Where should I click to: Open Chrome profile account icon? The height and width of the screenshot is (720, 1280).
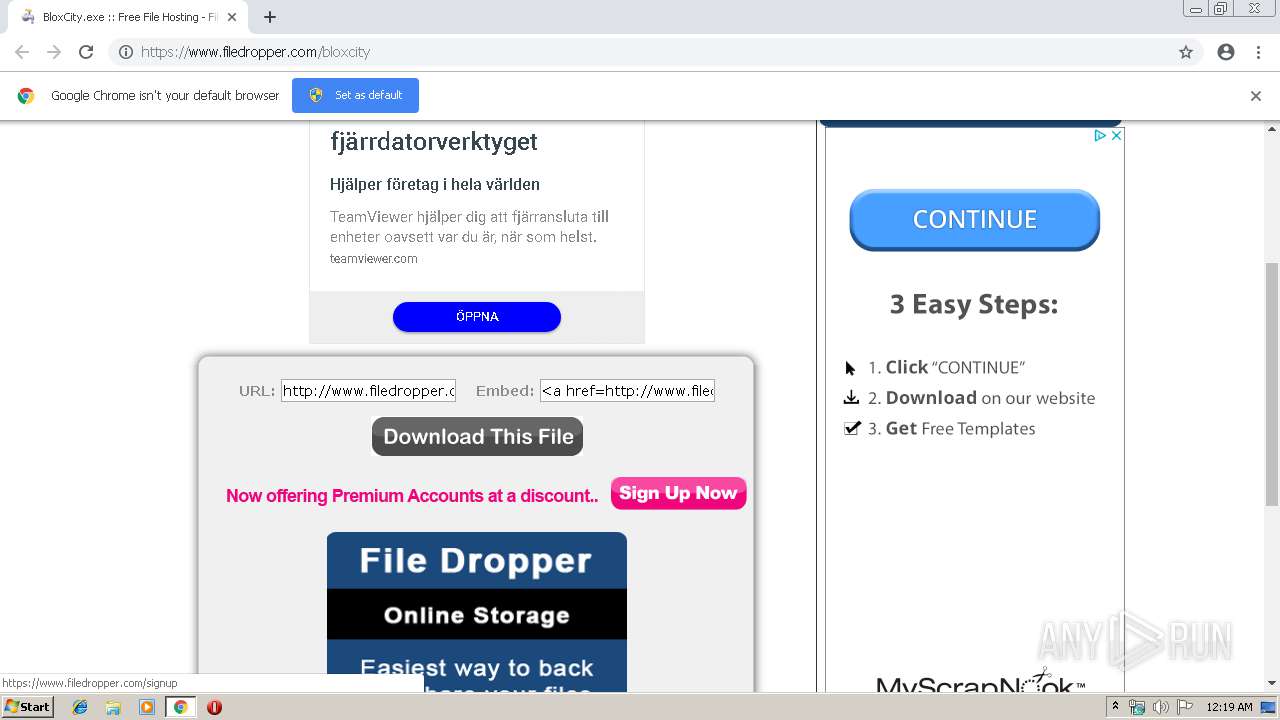click(x=1226, y=52)
